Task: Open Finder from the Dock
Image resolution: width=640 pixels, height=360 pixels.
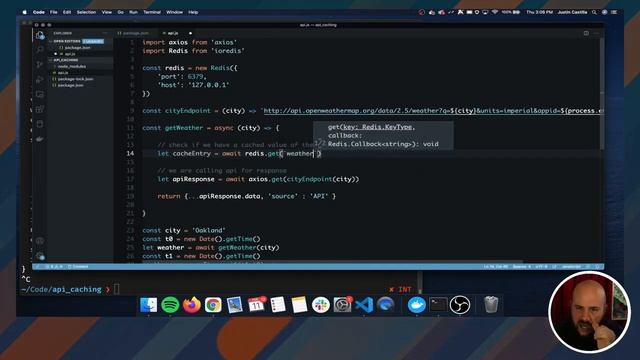Action: [x=149, y=304]
